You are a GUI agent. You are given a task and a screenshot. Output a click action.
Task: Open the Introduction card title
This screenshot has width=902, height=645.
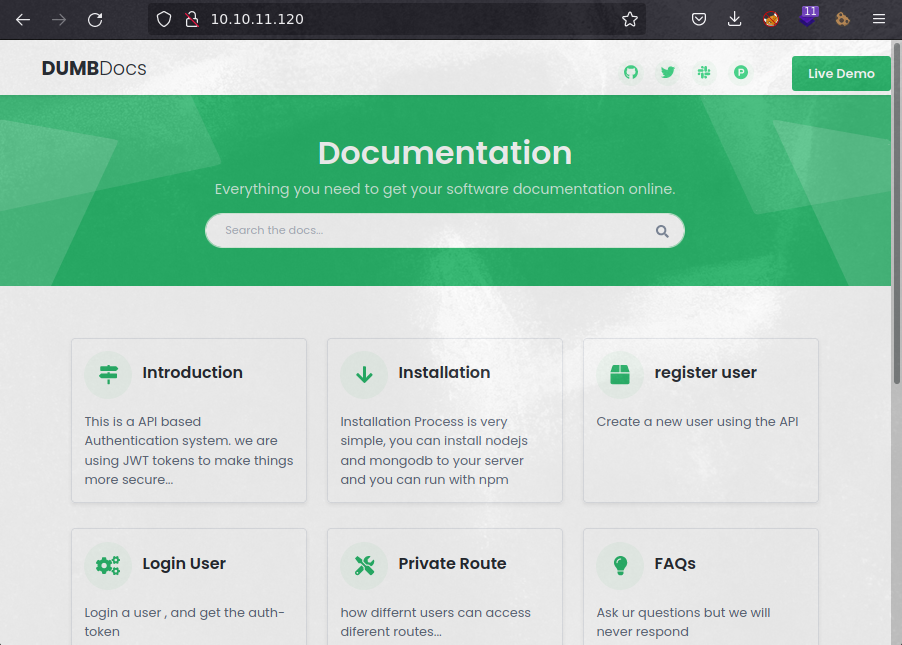click(x=193, y=373)
